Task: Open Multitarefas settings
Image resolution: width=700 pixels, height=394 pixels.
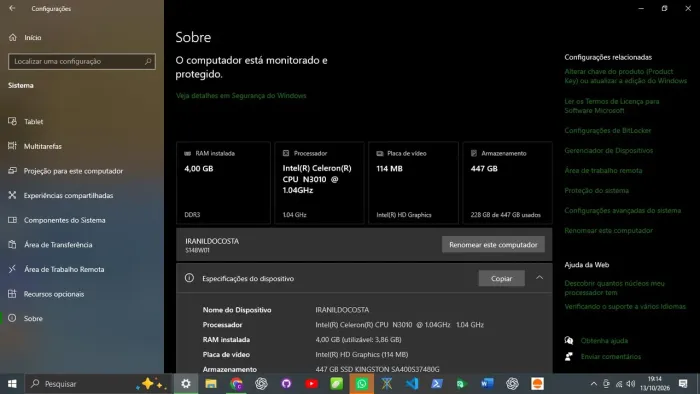Action: click(43, 146)
